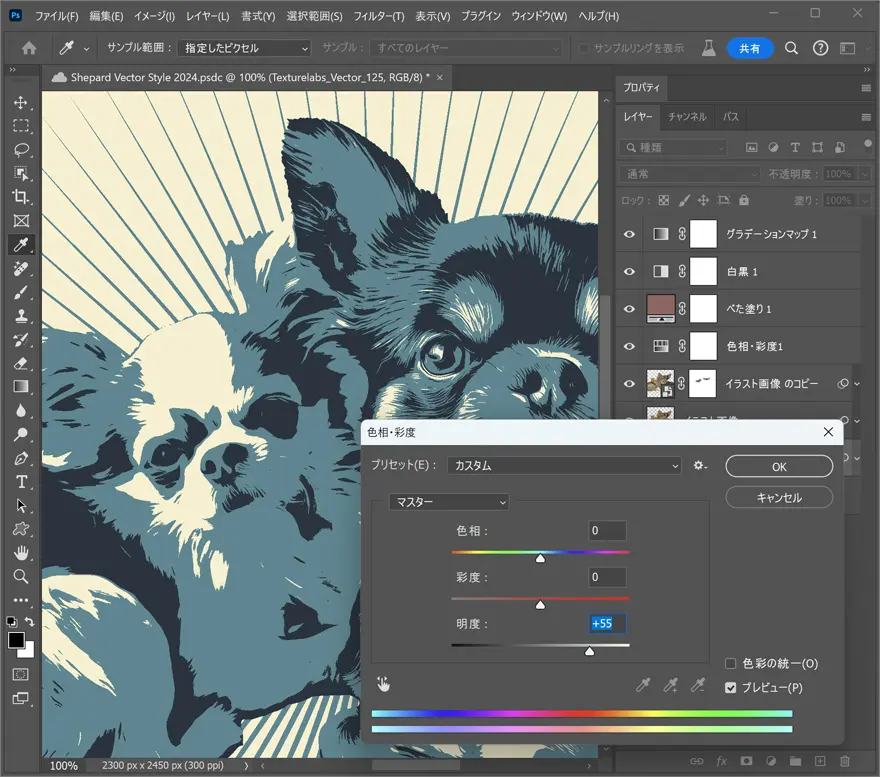
Task: Enable the 色彩の統一 checkbox
Action: (731, 664)
